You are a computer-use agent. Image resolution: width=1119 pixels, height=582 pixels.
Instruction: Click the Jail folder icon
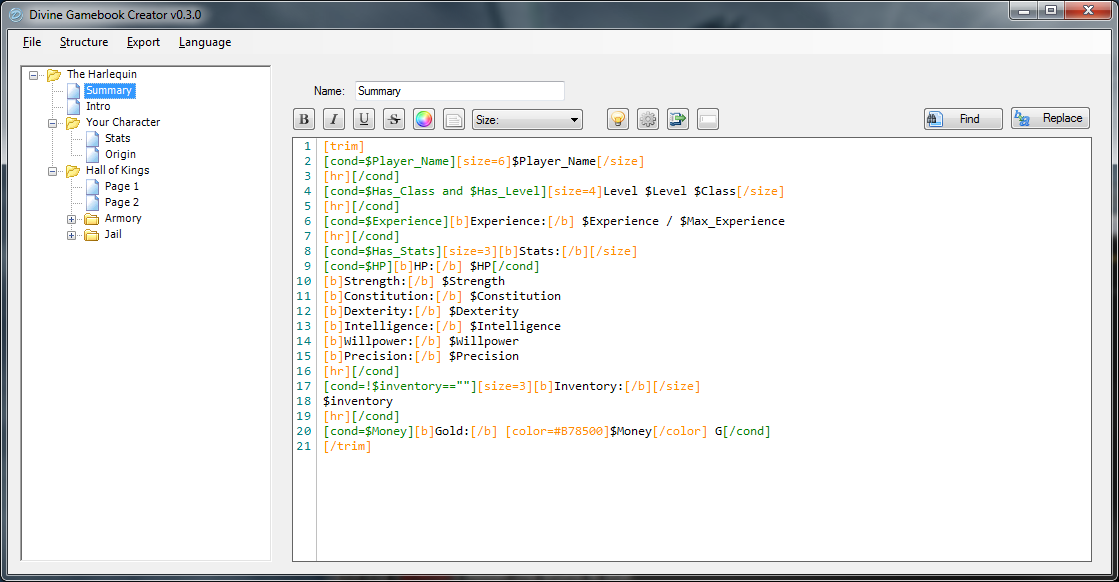click(91, 235)
